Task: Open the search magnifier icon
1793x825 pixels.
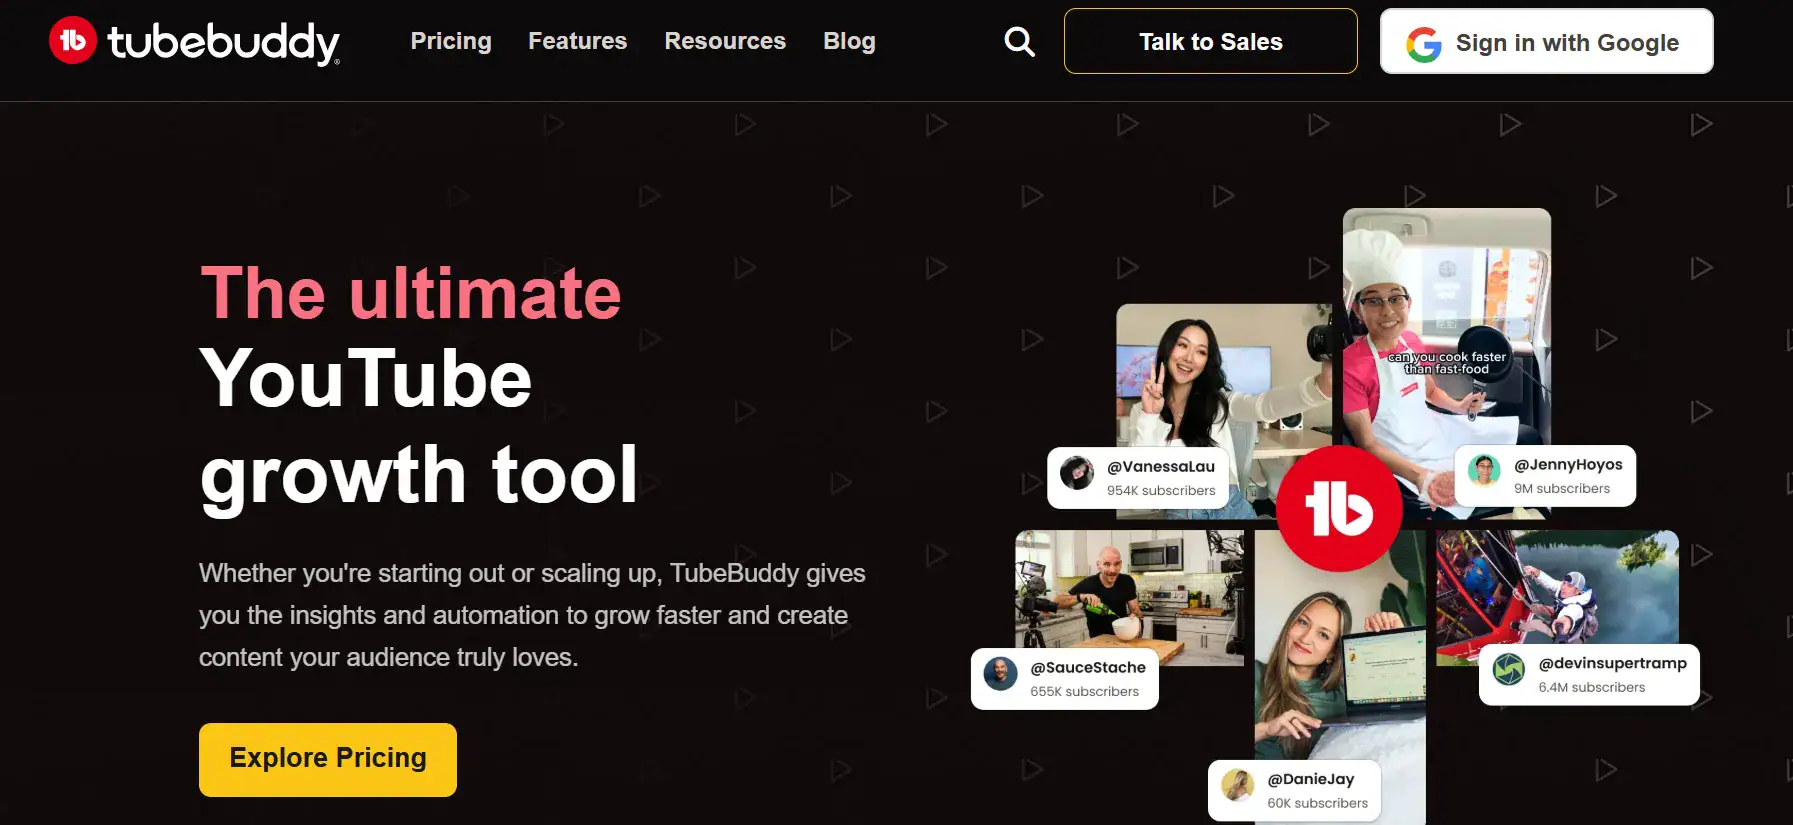Action: click(x=1019, y=42)
